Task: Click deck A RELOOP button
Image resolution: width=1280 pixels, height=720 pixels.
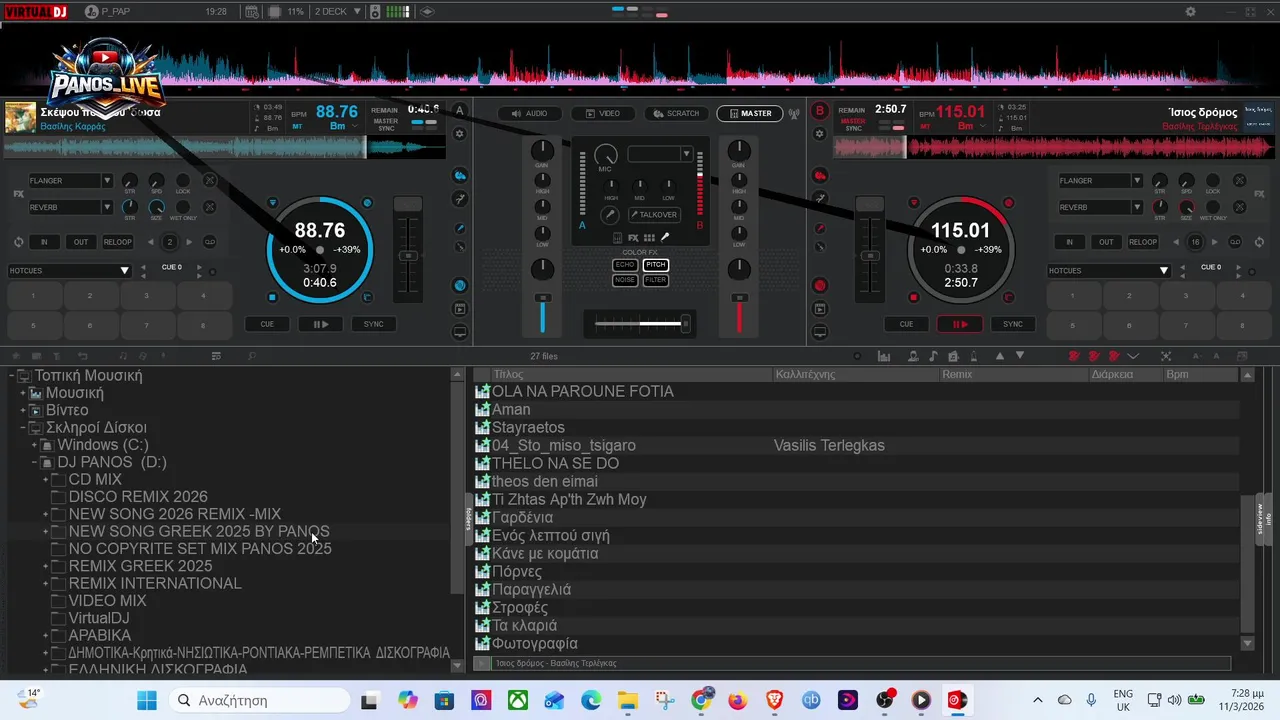Action: coord(117,242)
